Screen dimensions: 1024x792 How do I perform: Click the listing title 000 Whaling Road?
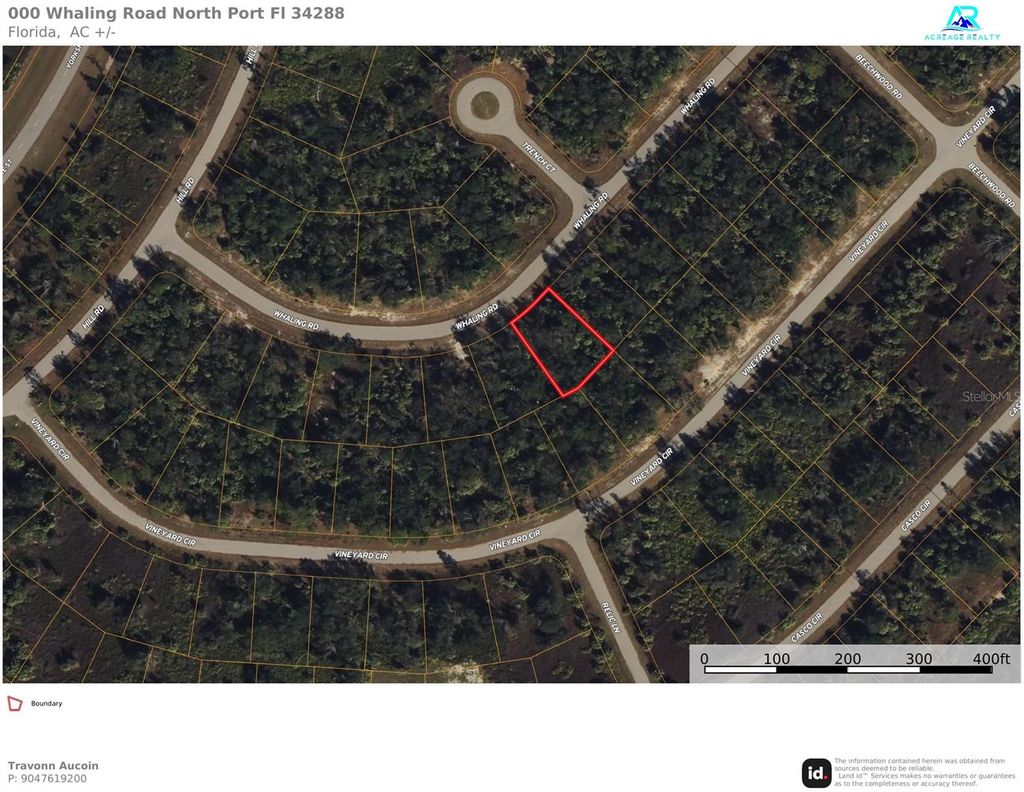pos(176,13)
